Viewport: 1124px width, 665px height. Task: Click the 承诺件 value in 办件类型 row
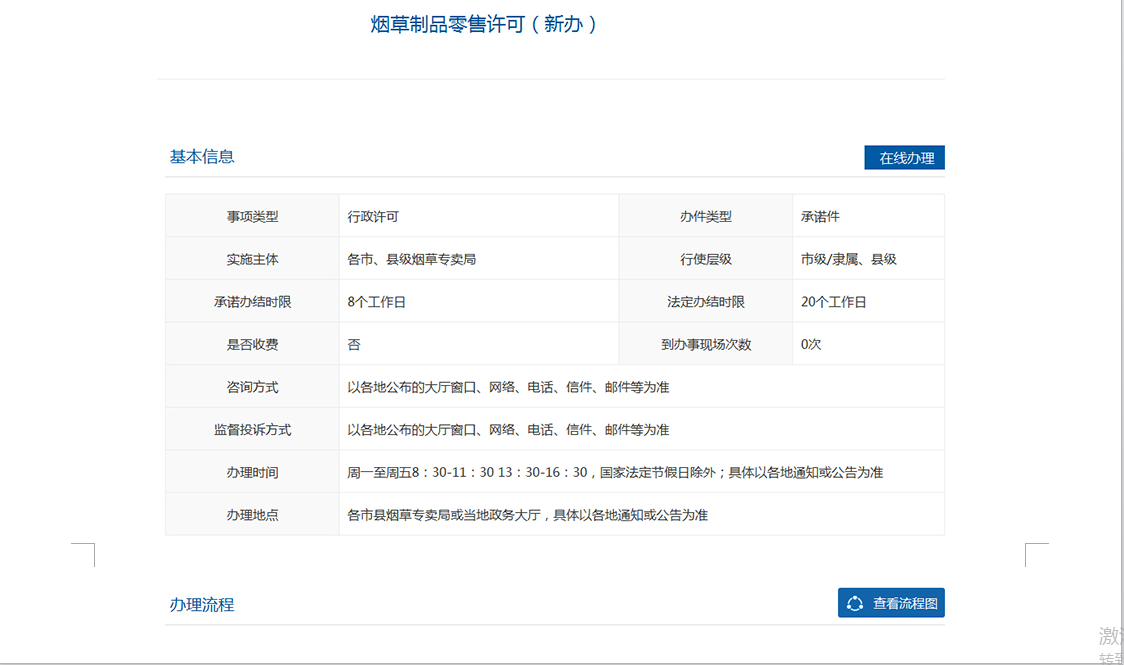[820, 216]
